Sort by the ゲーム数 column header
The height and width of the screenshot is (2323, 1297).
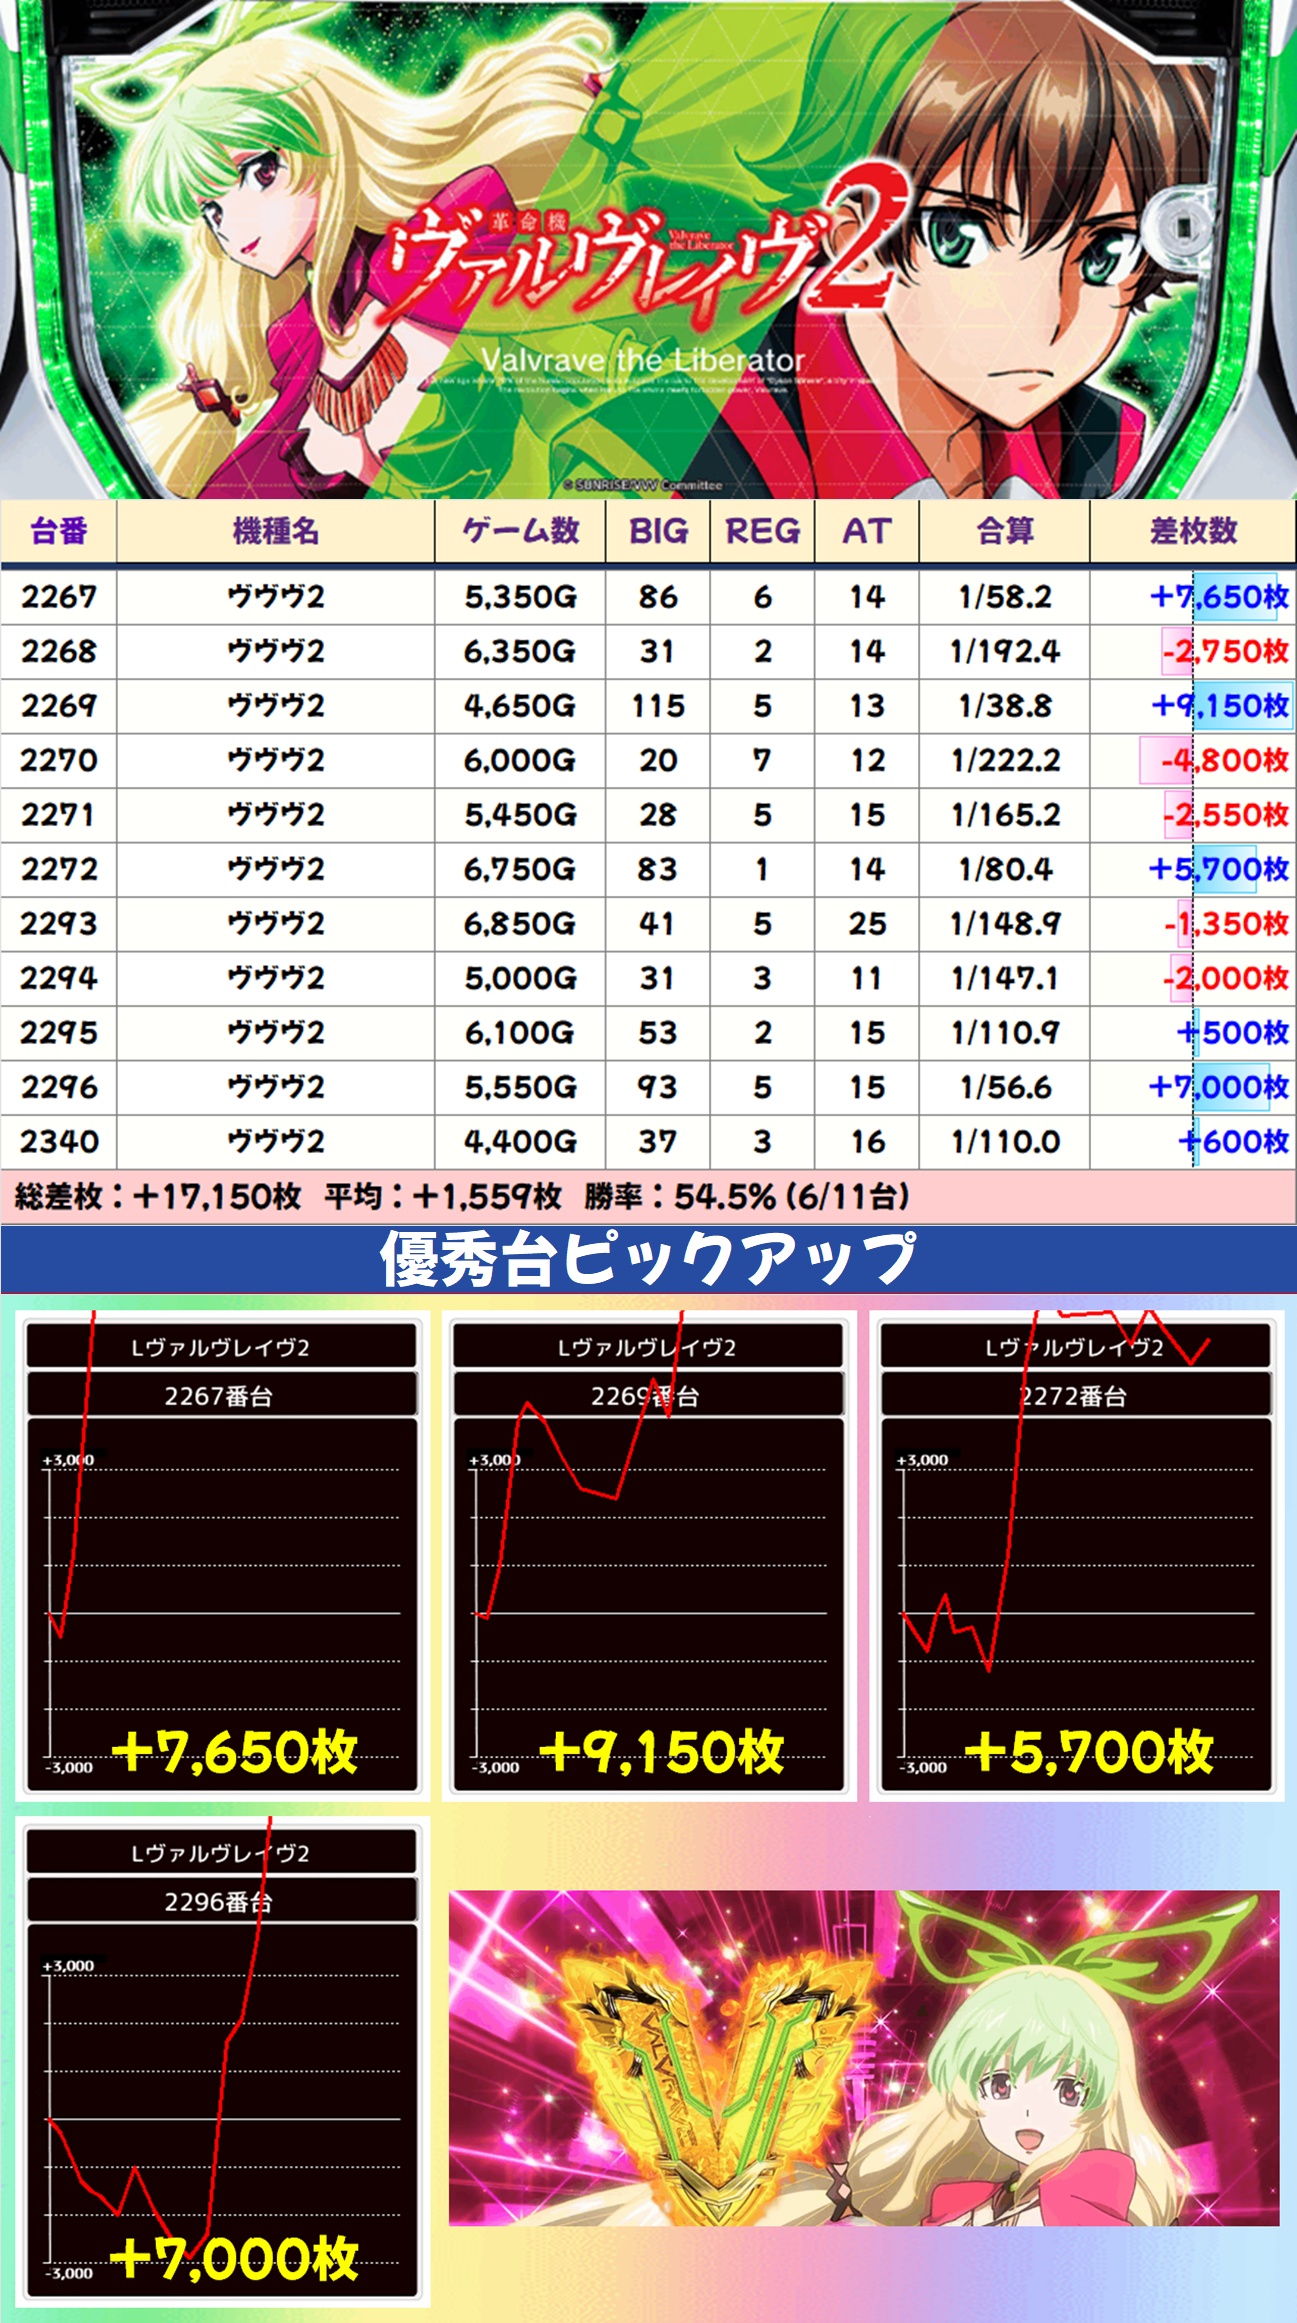coord(520,531)
